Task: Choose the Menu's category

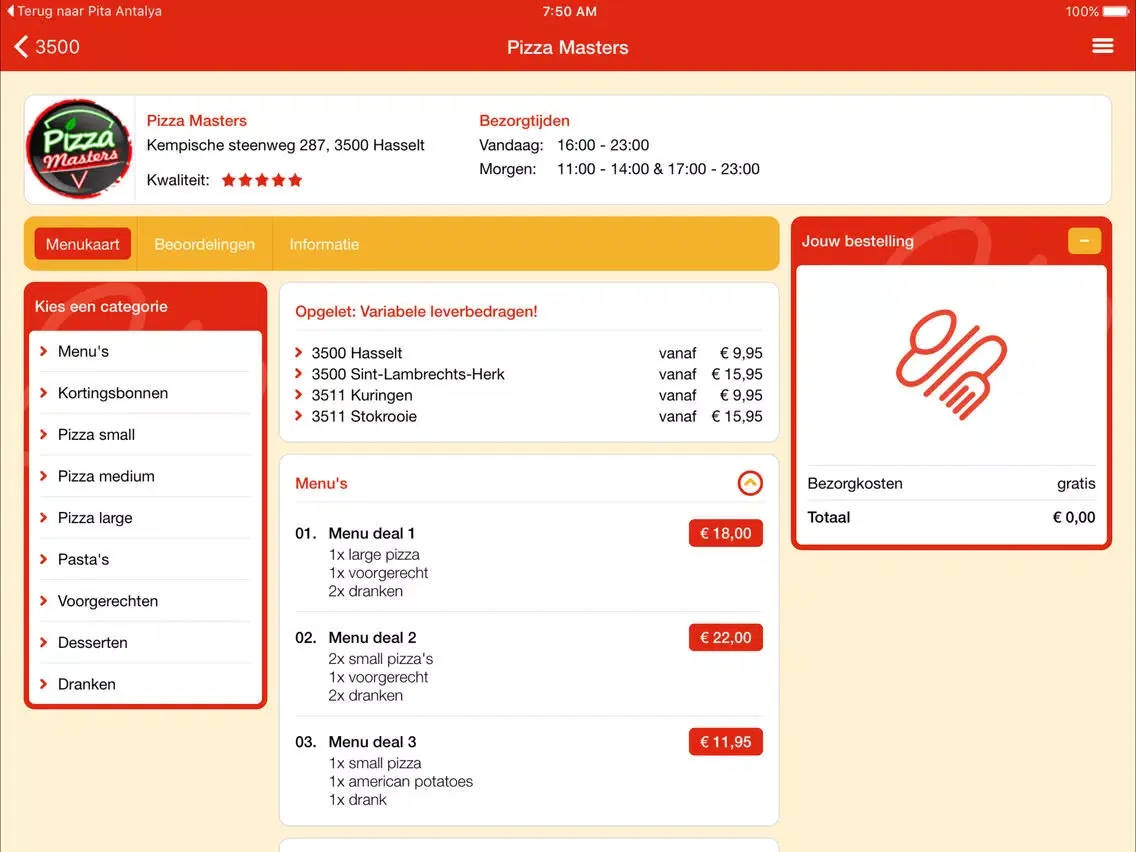Action: pyautogui.click(x=145, y=351)
